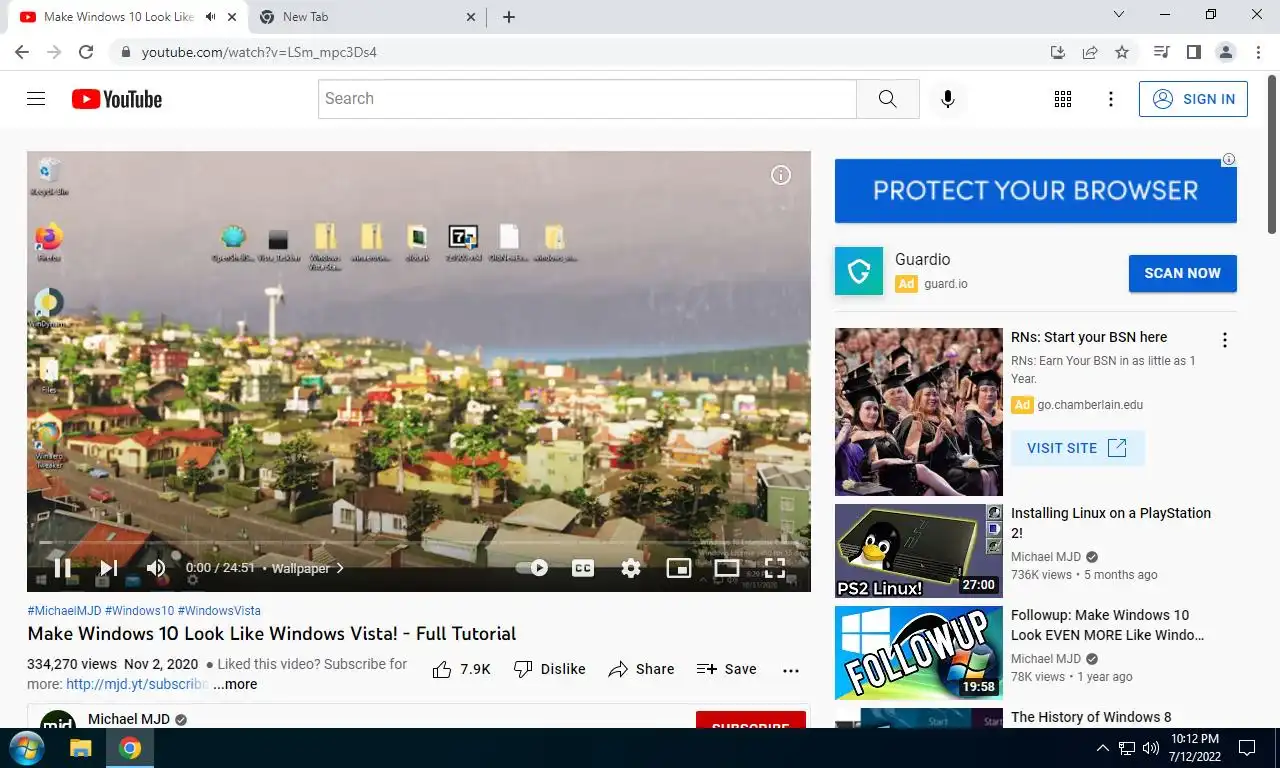Open a new Chrome tab
Screen dimensions: 1280x768
[508, 17]
